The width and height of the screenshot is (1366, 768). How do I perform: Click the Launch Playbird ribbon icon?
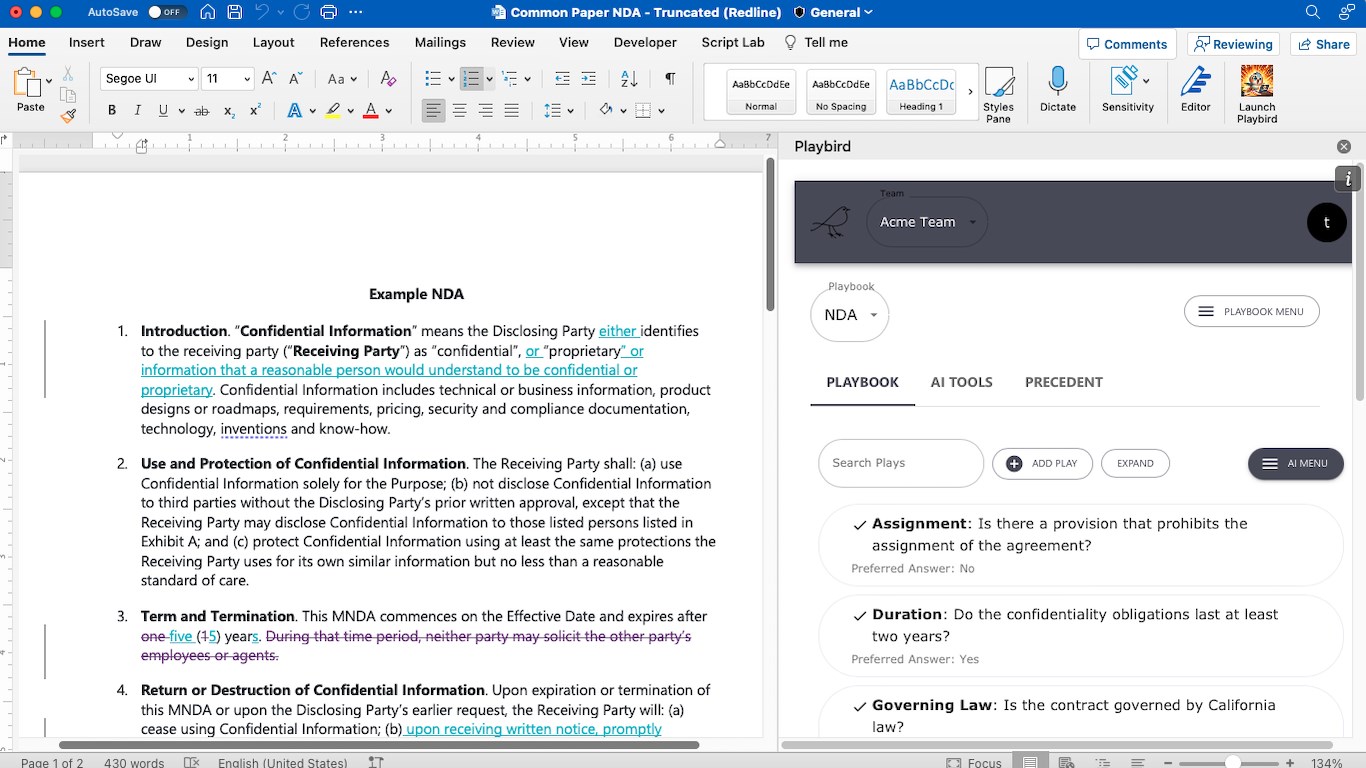click(x=1256, y=94)
